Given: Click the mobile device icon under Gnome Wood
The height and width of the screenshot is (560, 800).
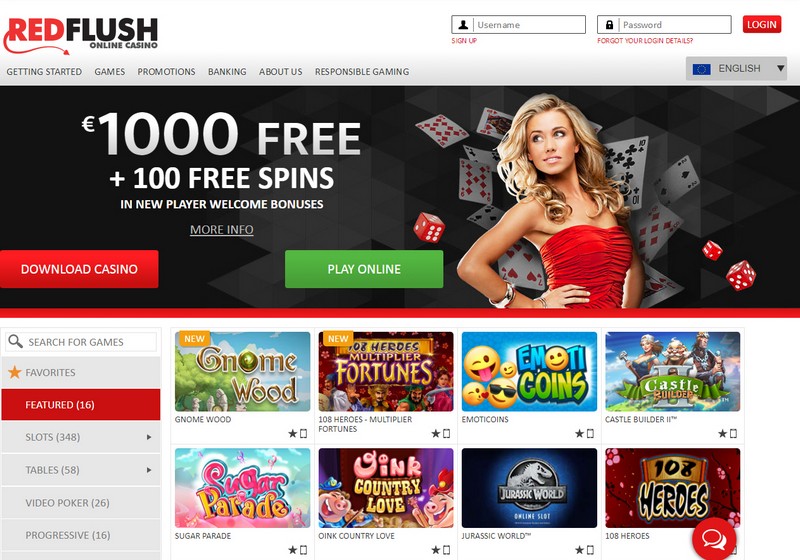Looking at the screenshot, I should coord(304,434).
